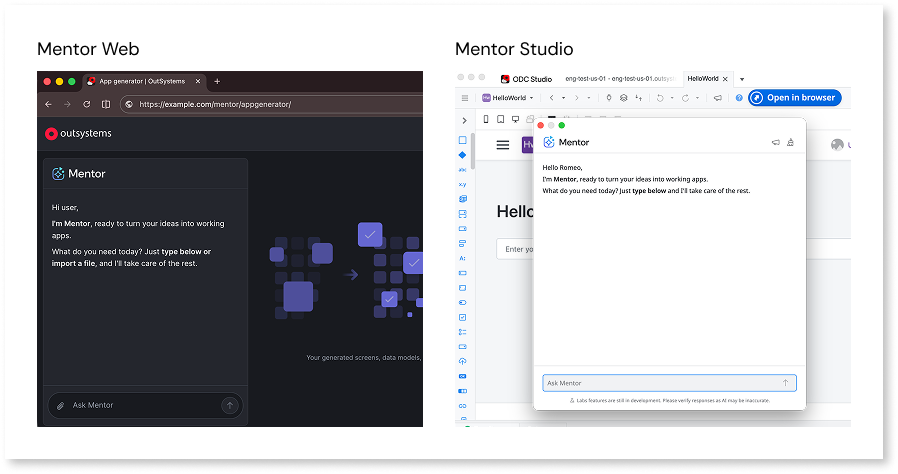The height and width of the screenshot is (474, 898).
Task: Switch to the ODC Studio tab
Action: tap(526, 79)
